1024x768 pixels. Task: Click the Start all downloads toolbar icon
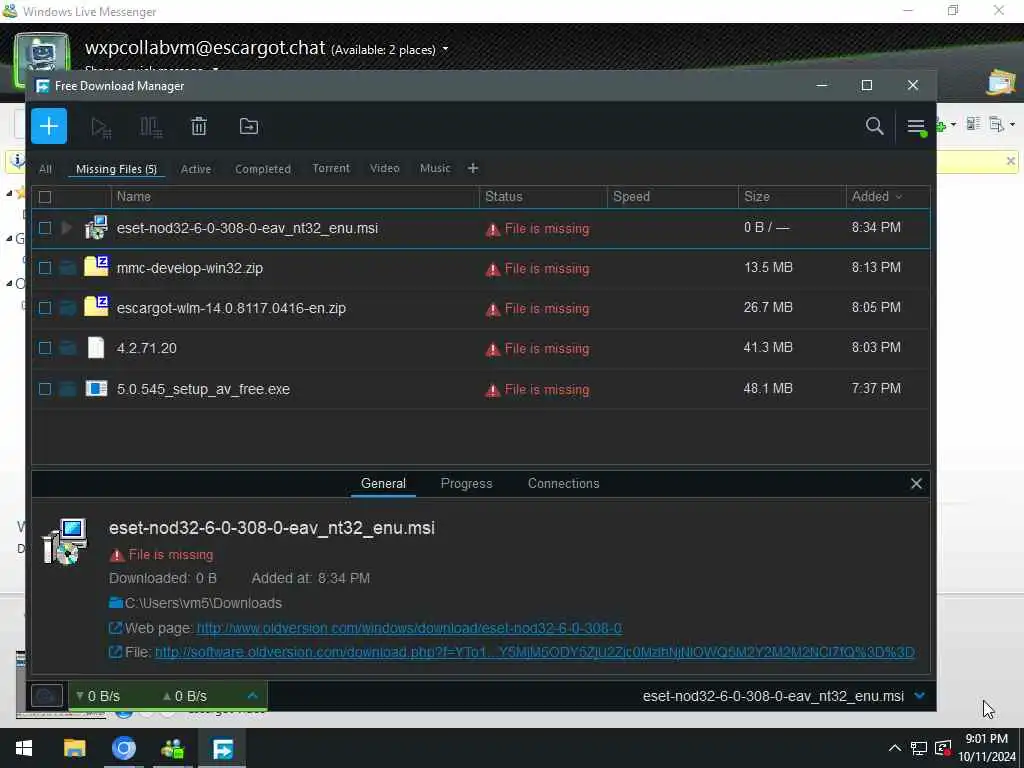click(x=101, y=127)
